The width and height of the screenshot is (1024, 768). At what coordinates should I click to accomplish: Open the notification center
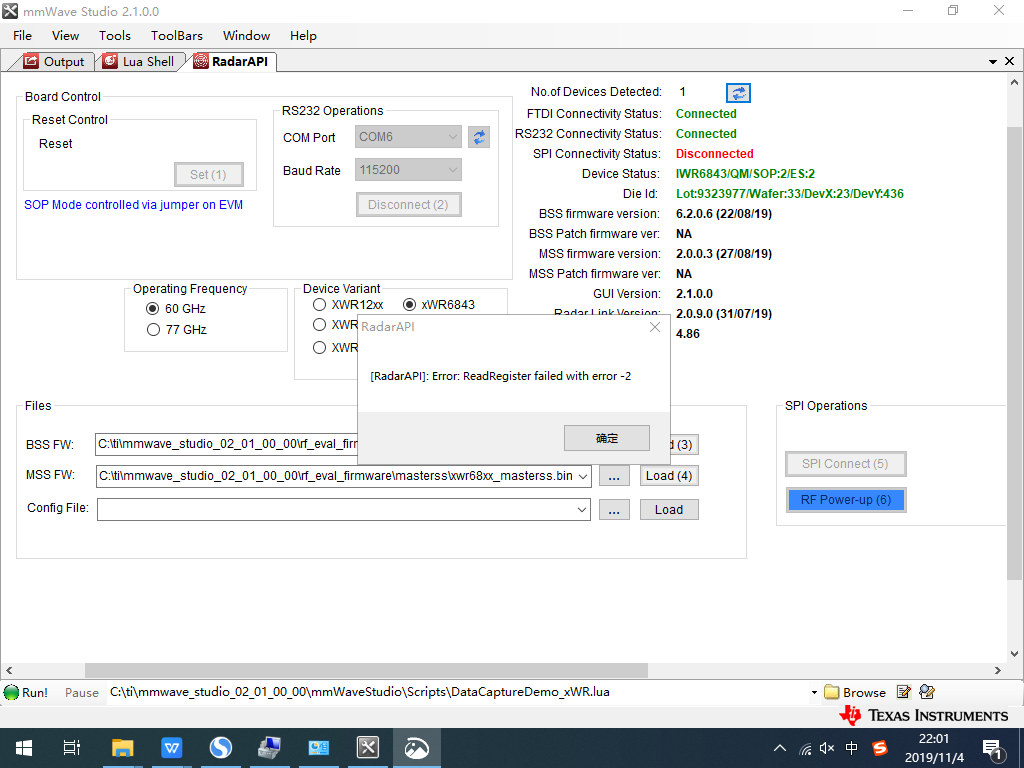point(993,750)
